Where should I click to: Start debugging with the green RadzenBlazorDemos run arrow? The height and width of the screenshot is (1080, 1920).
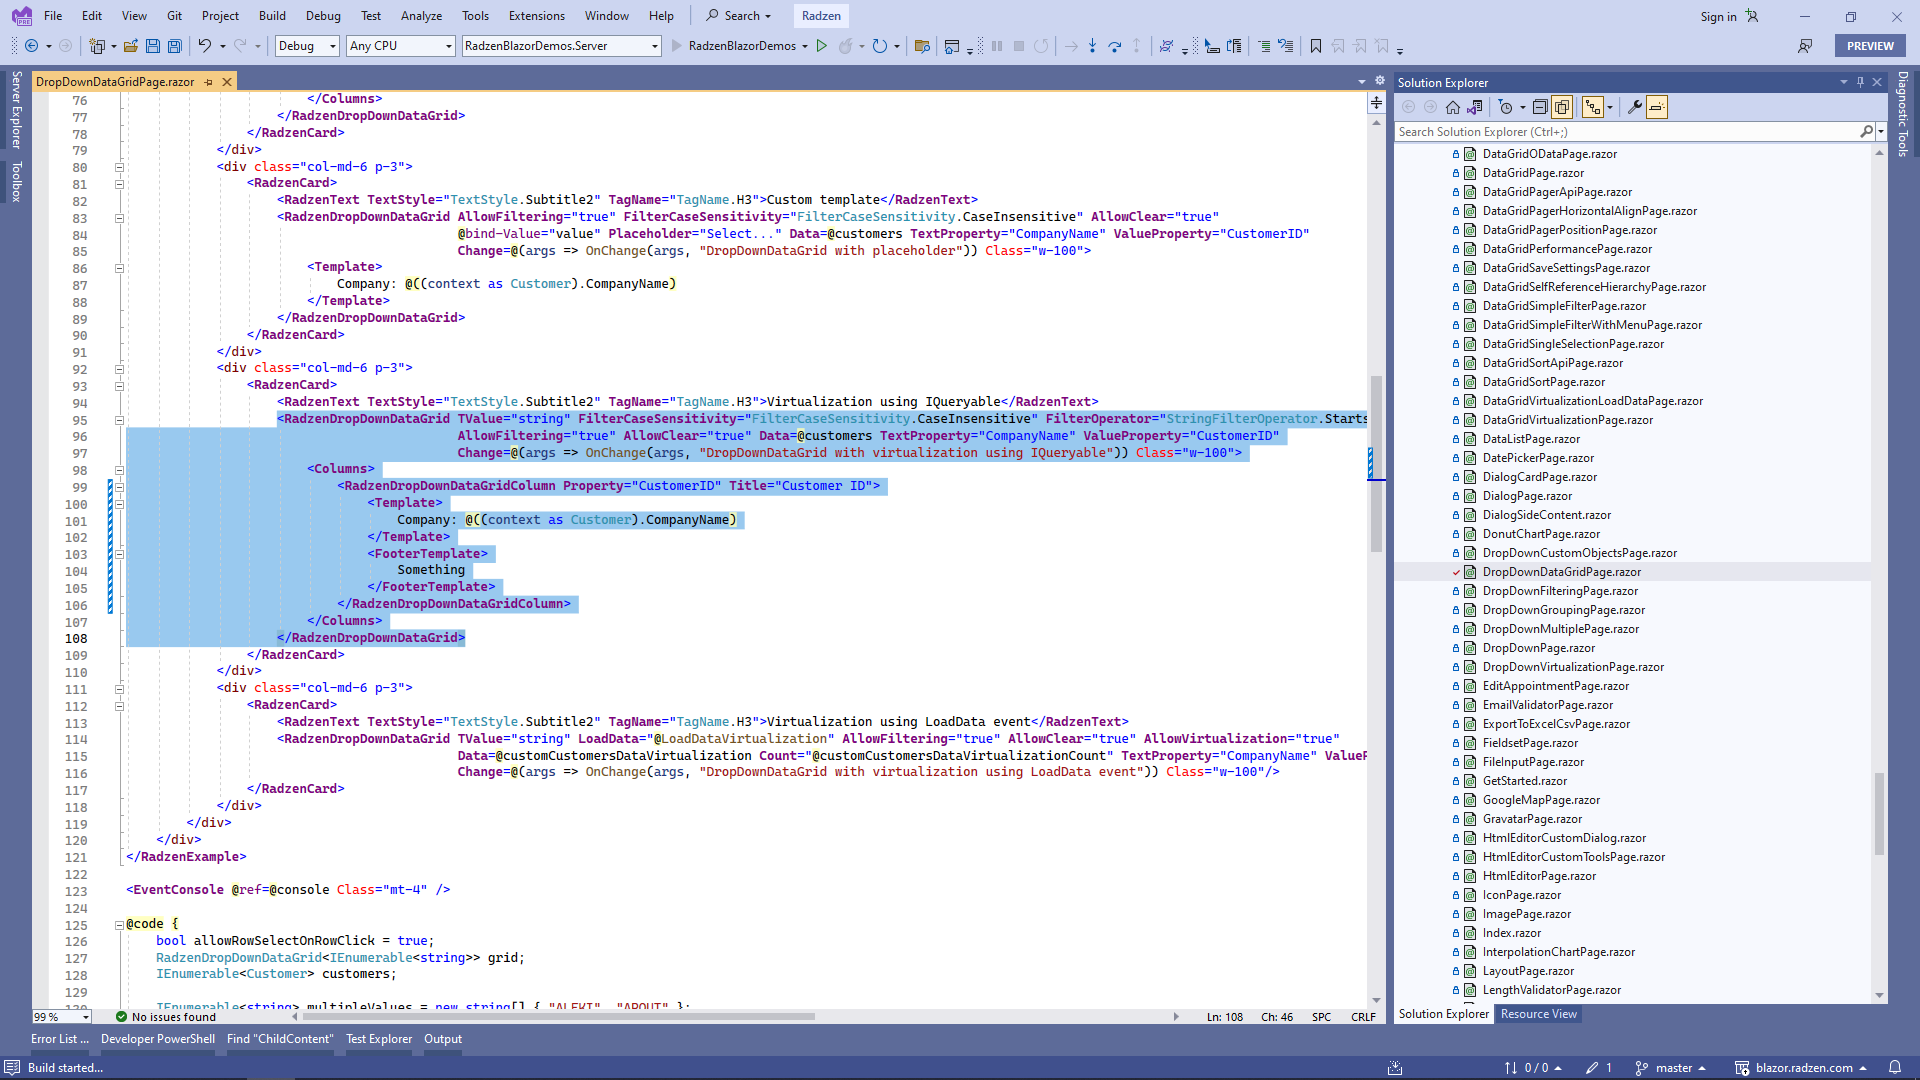pyautogui.click(x=822, y=46)
